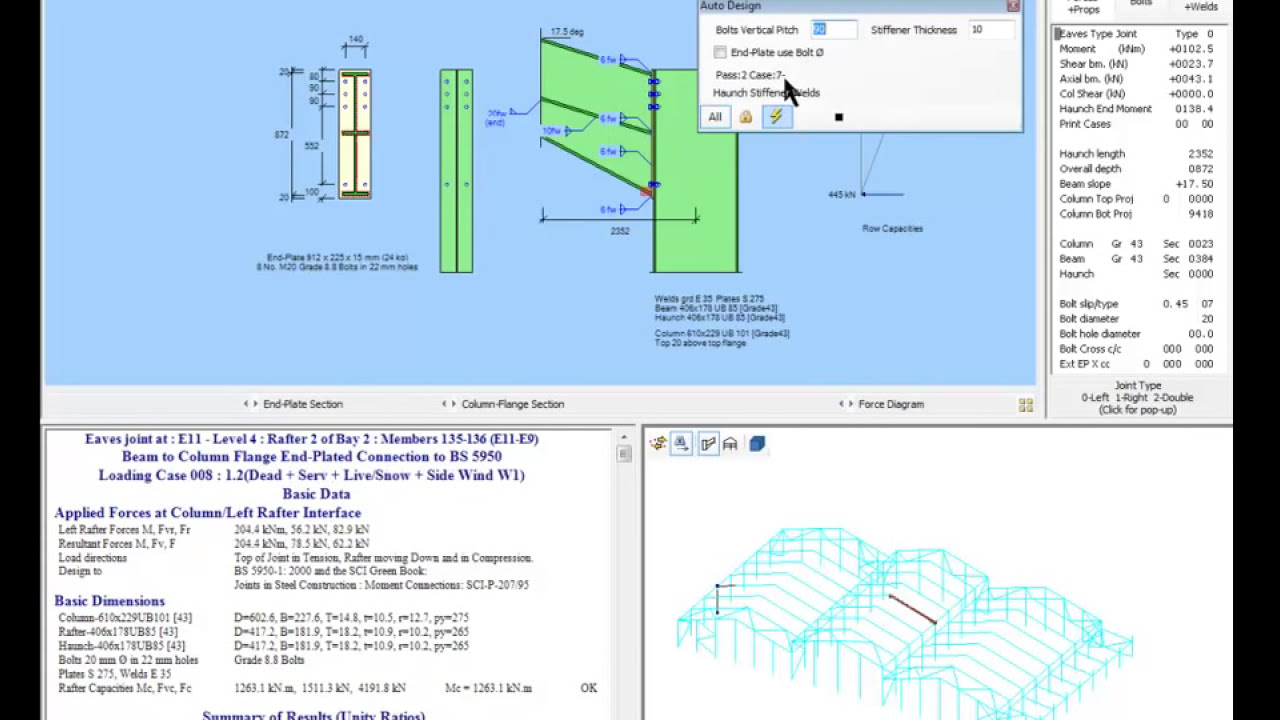
Task: Select the Haunch length row
Action: [1137, 154]
